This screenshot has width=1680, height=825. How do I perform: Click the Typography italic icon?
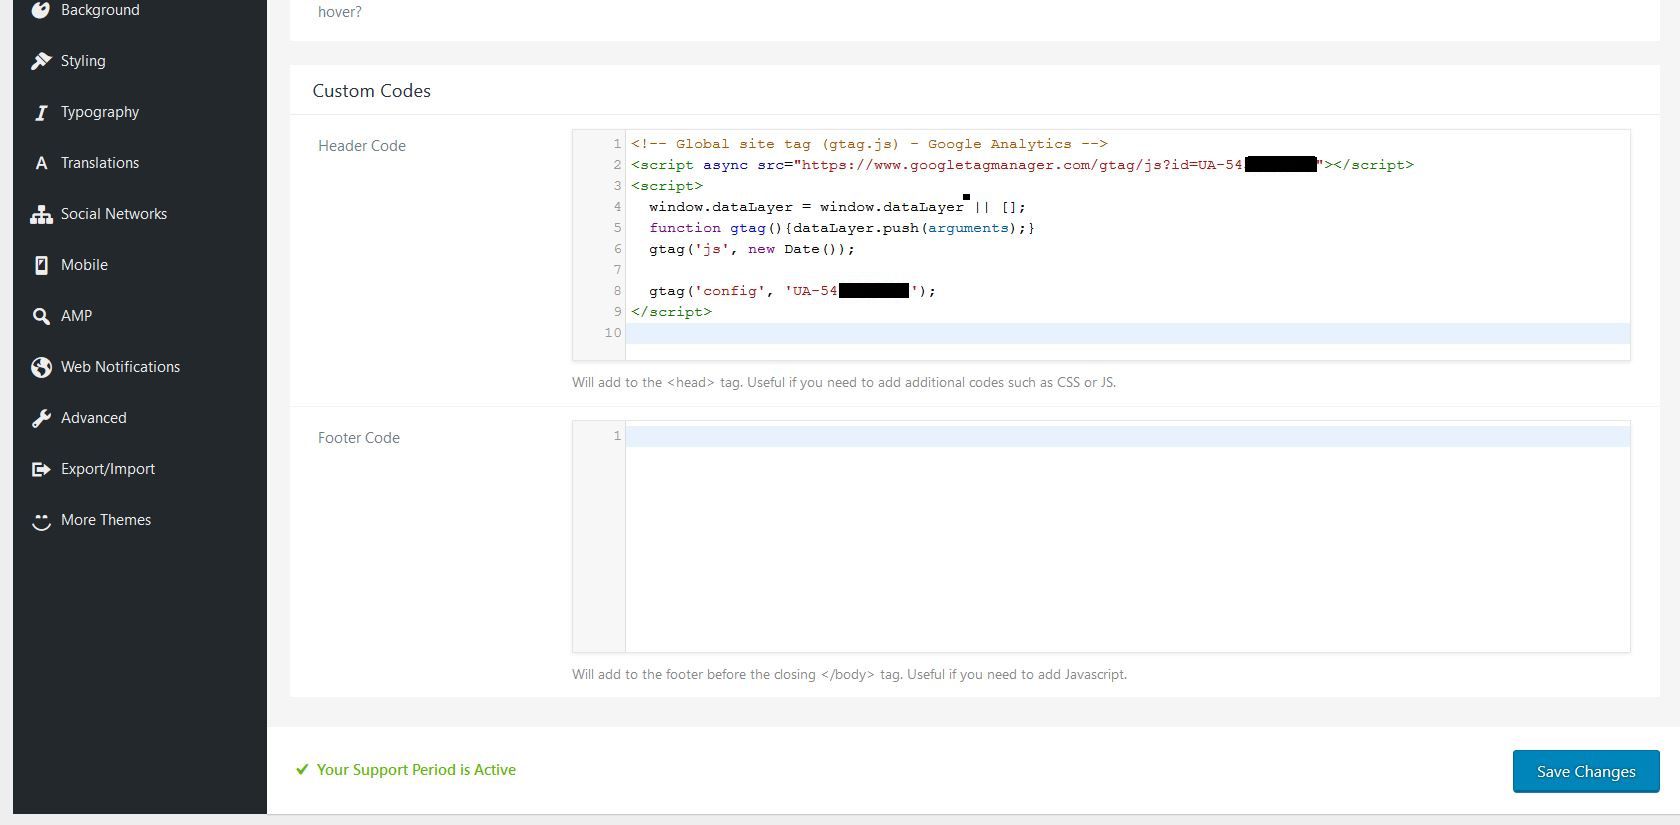pyautogui.click(x=41, y=112)
